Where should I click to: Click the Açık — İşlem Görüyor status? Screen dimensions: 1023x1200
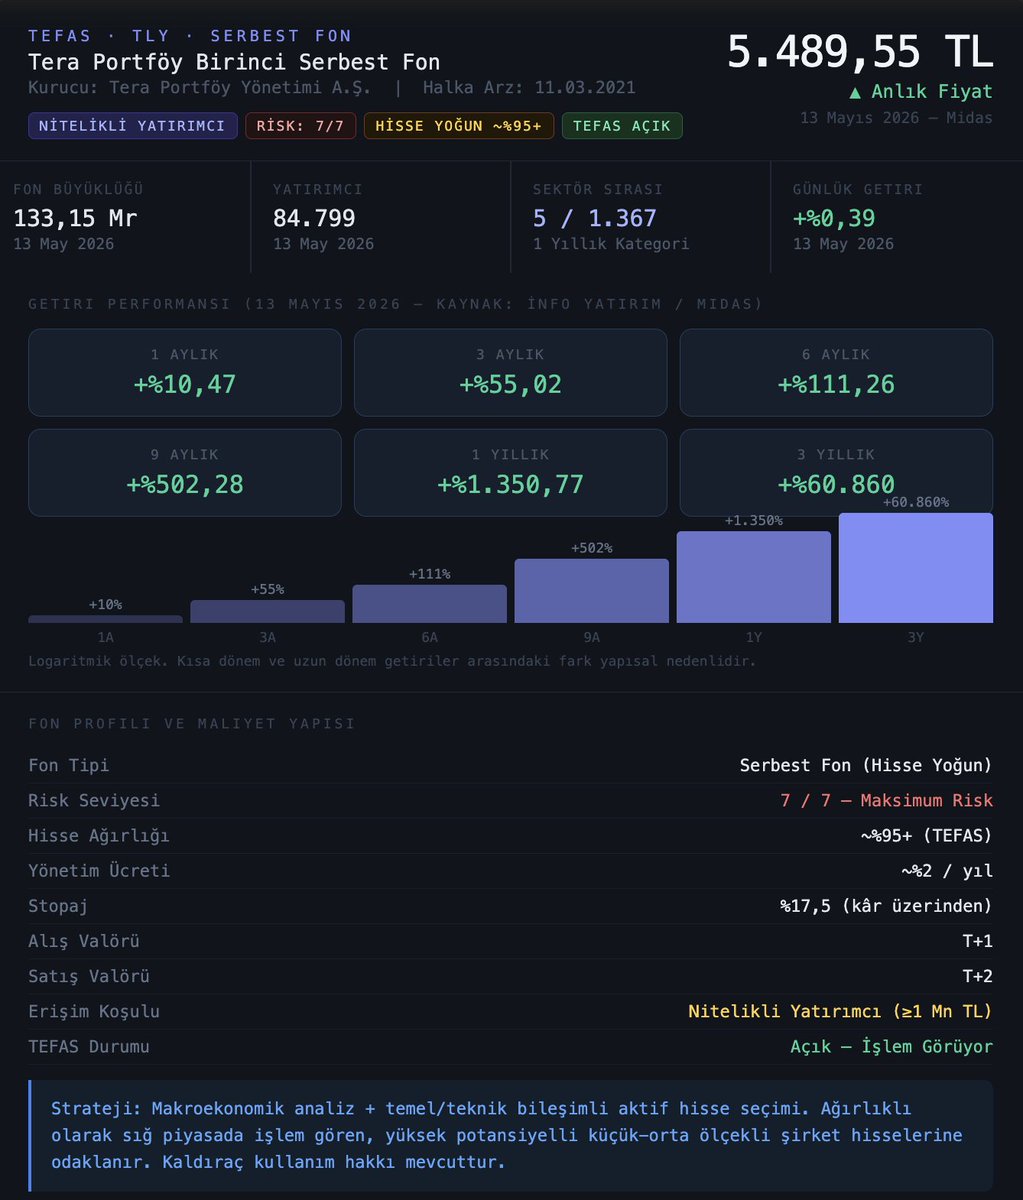pyautogui.click(x=892, y=1046)
